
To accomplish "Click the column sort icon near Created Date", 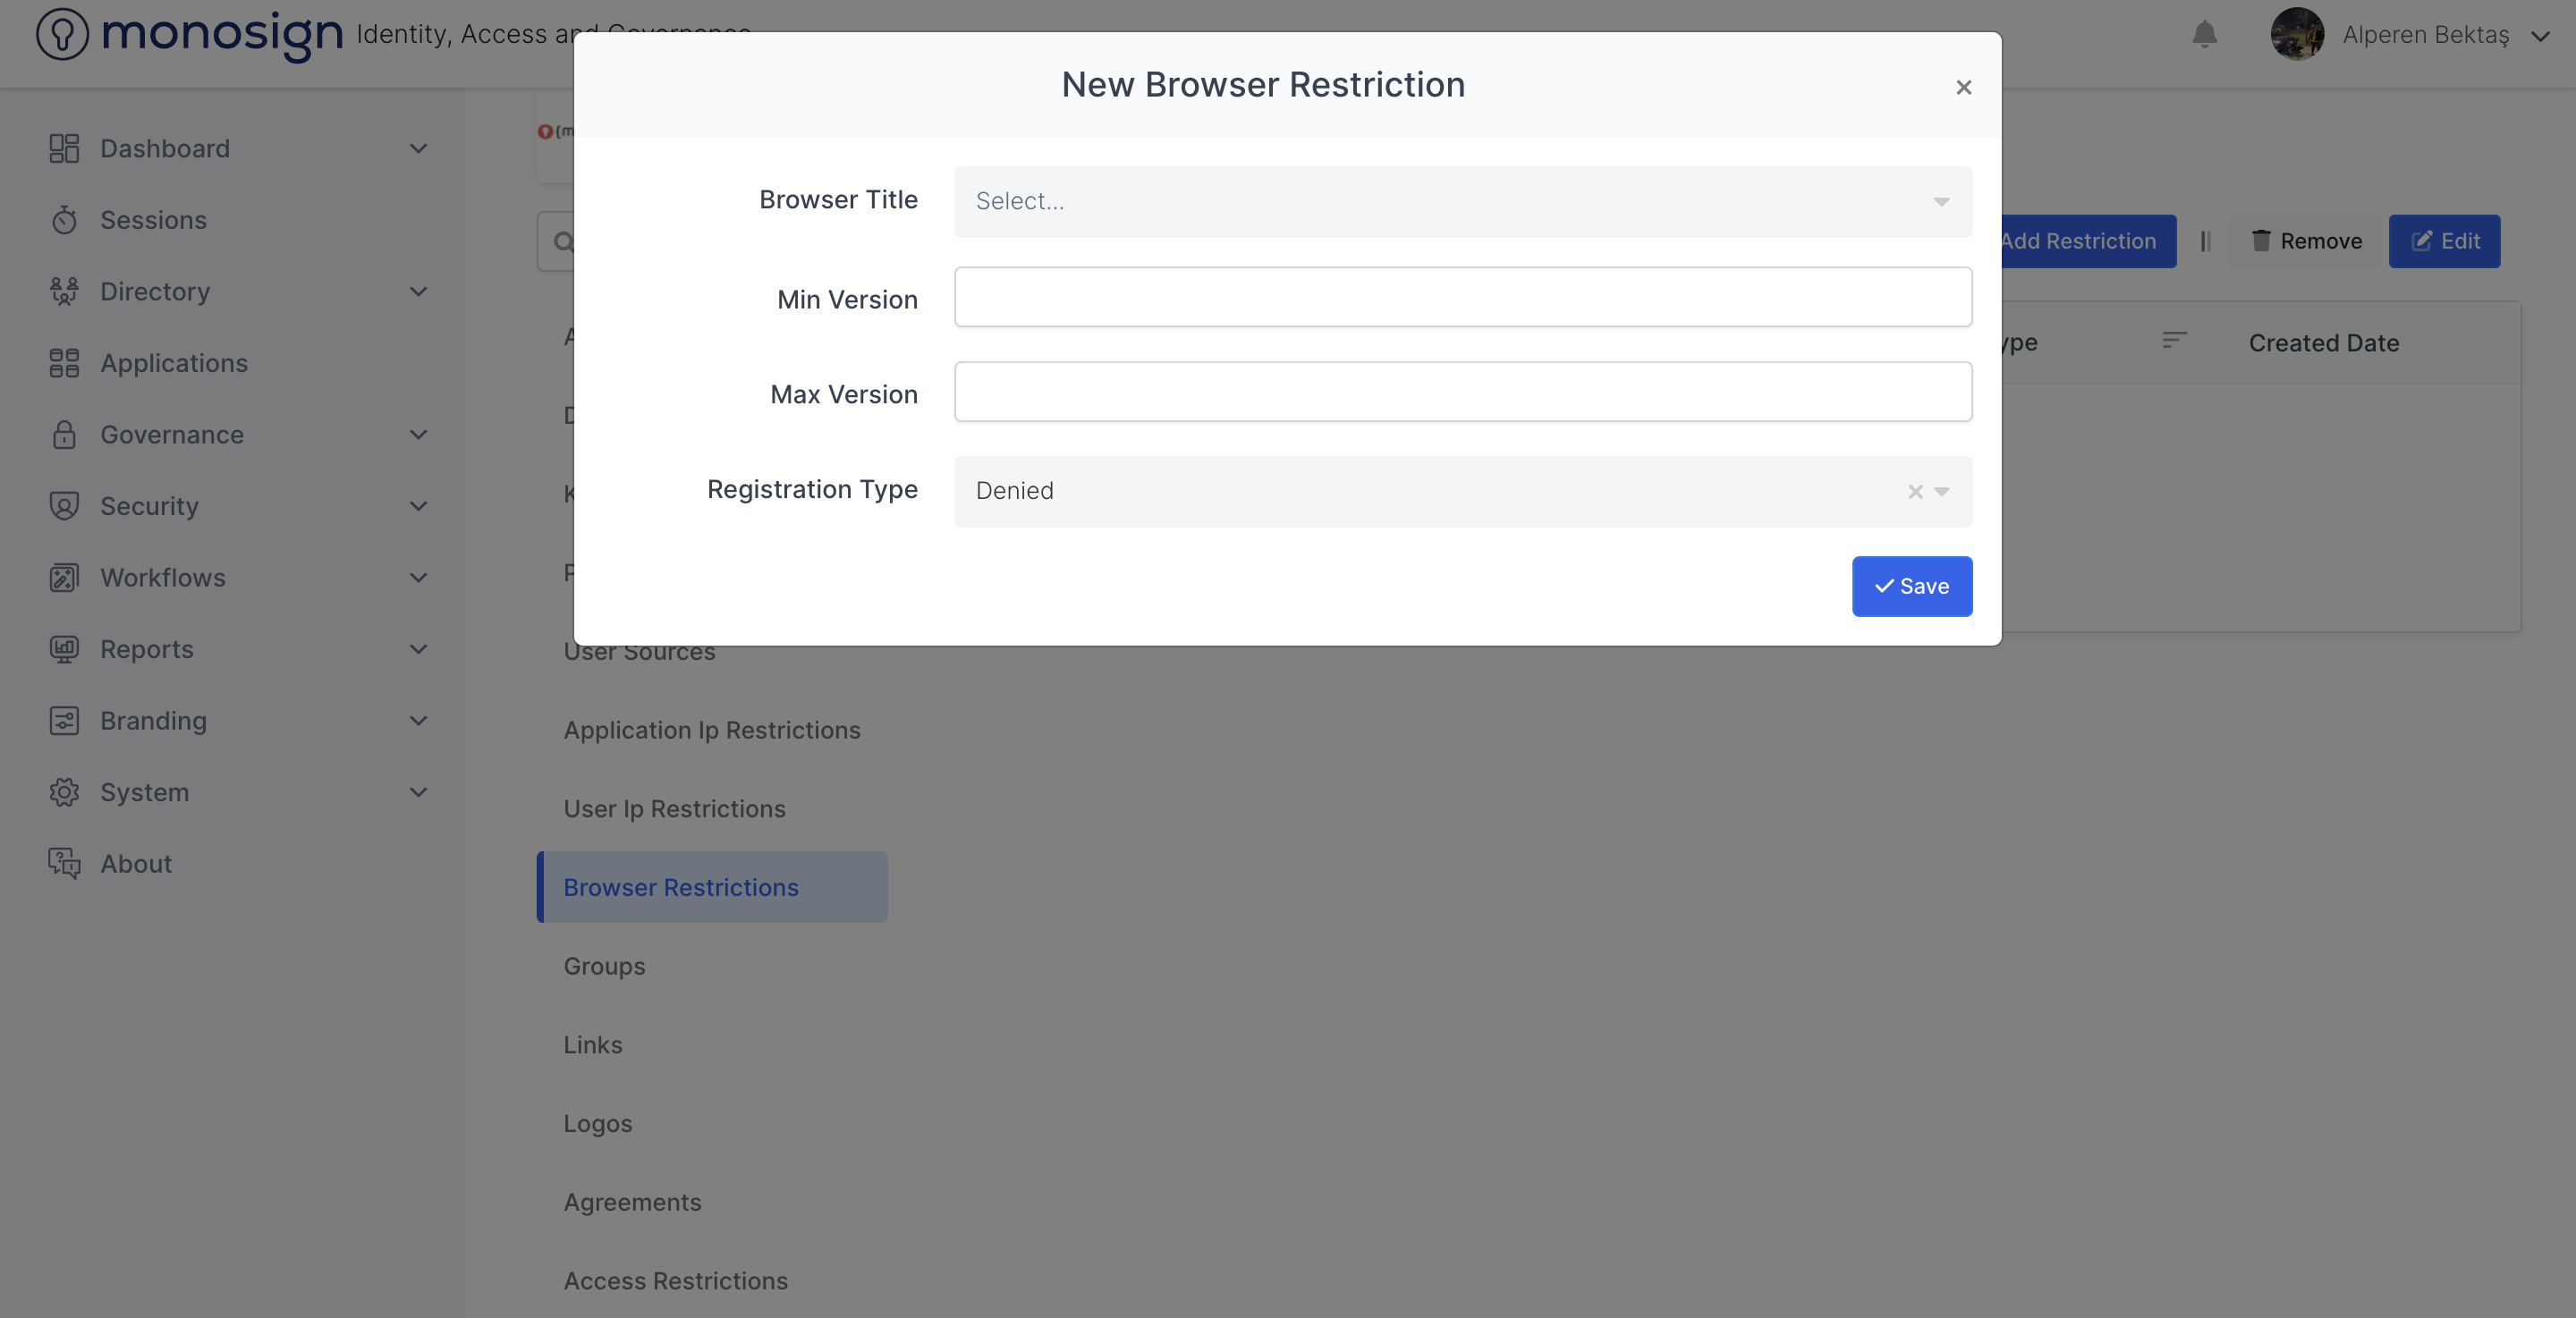I will pos(2174,340).
